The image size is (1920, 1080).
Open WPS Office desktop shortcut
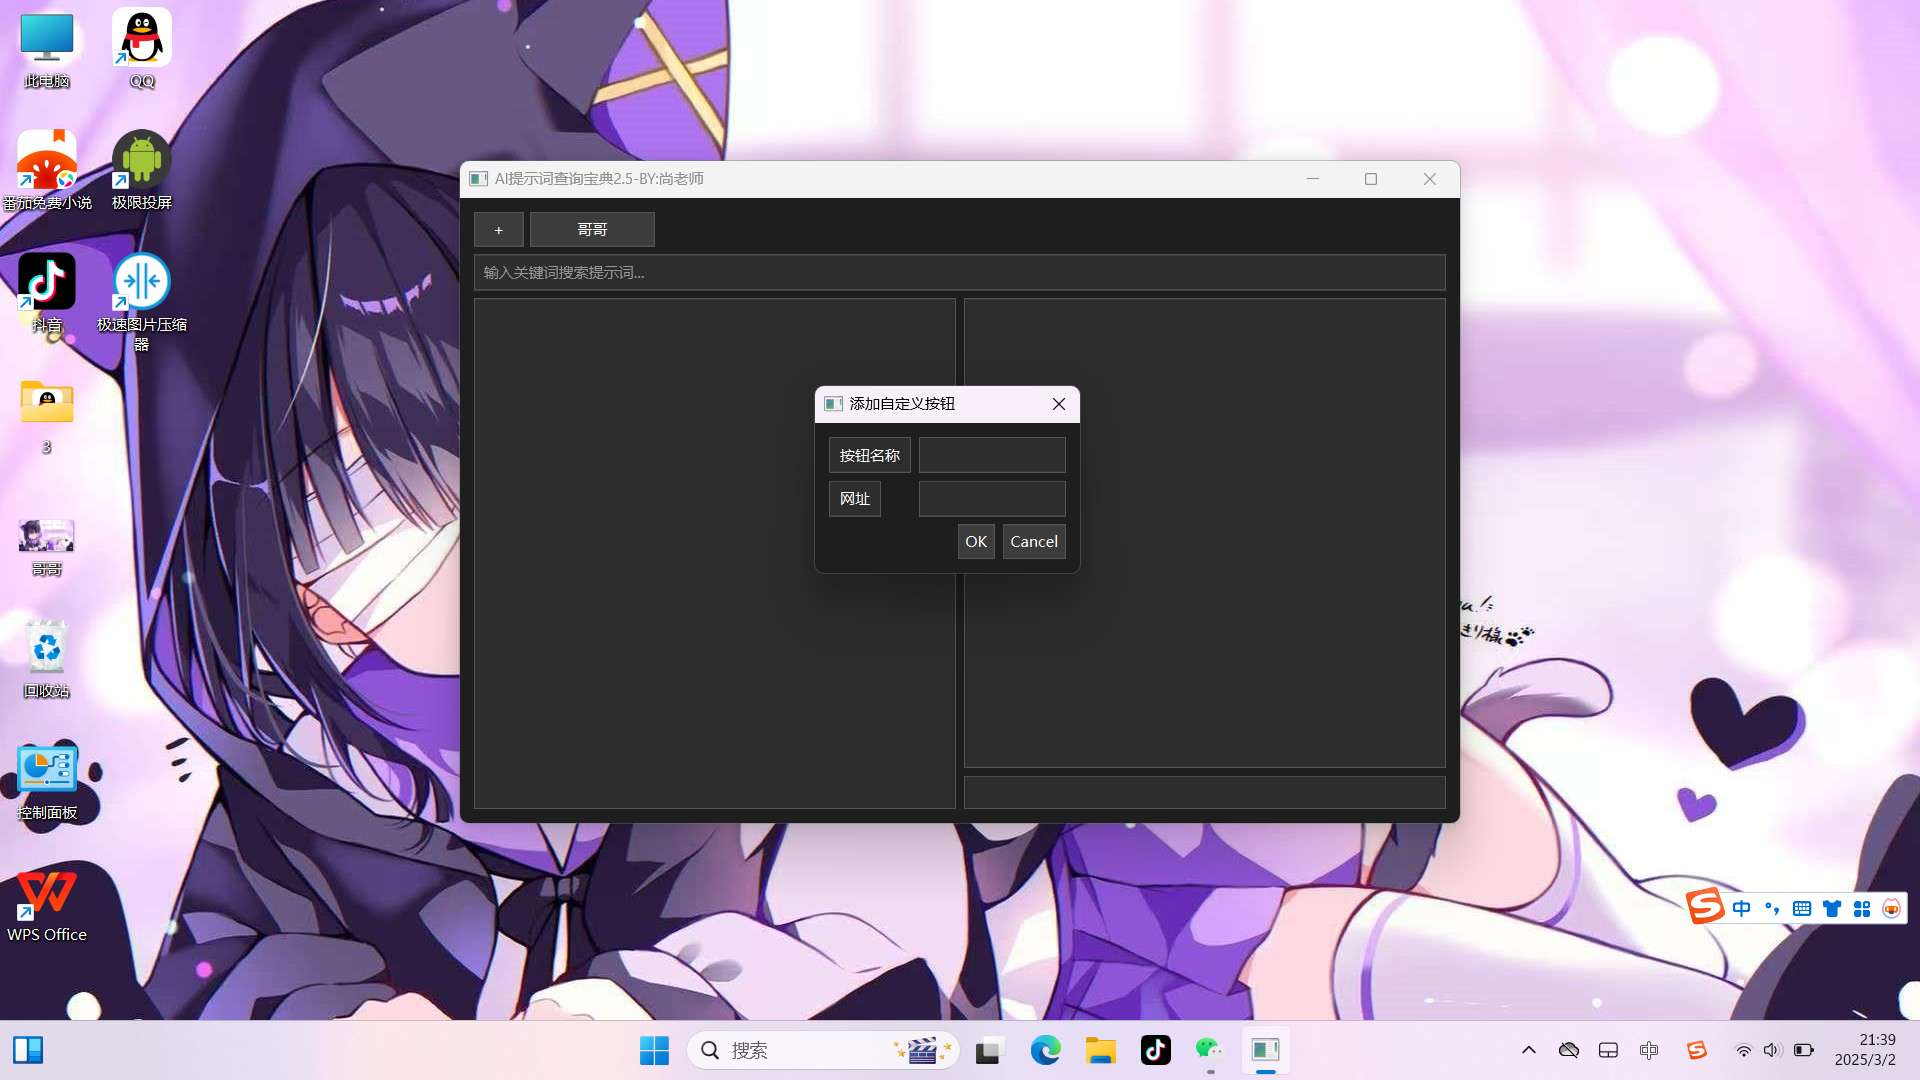point(47,905)
